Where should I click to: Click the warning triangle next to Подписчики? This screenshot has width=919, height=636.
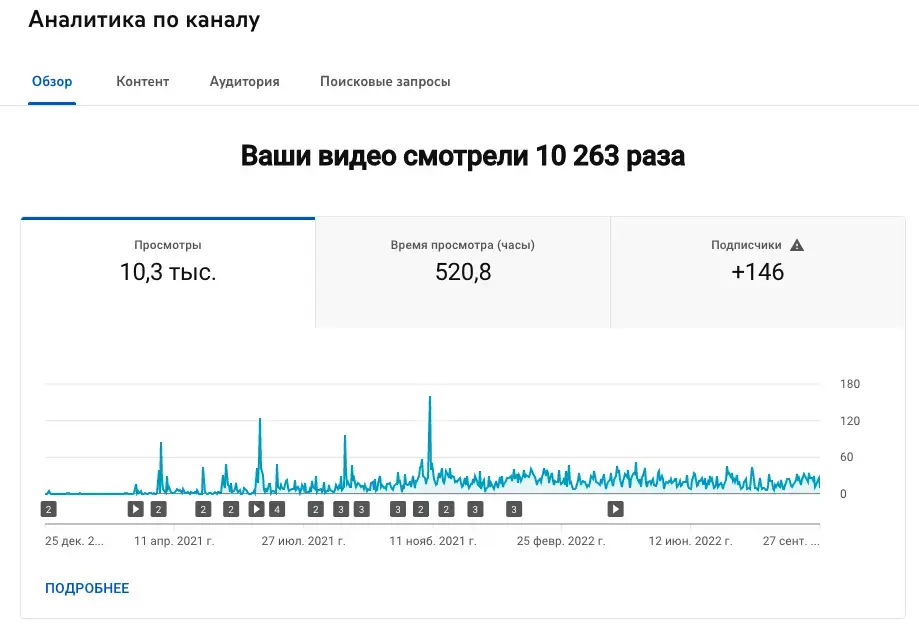point(797,245)
